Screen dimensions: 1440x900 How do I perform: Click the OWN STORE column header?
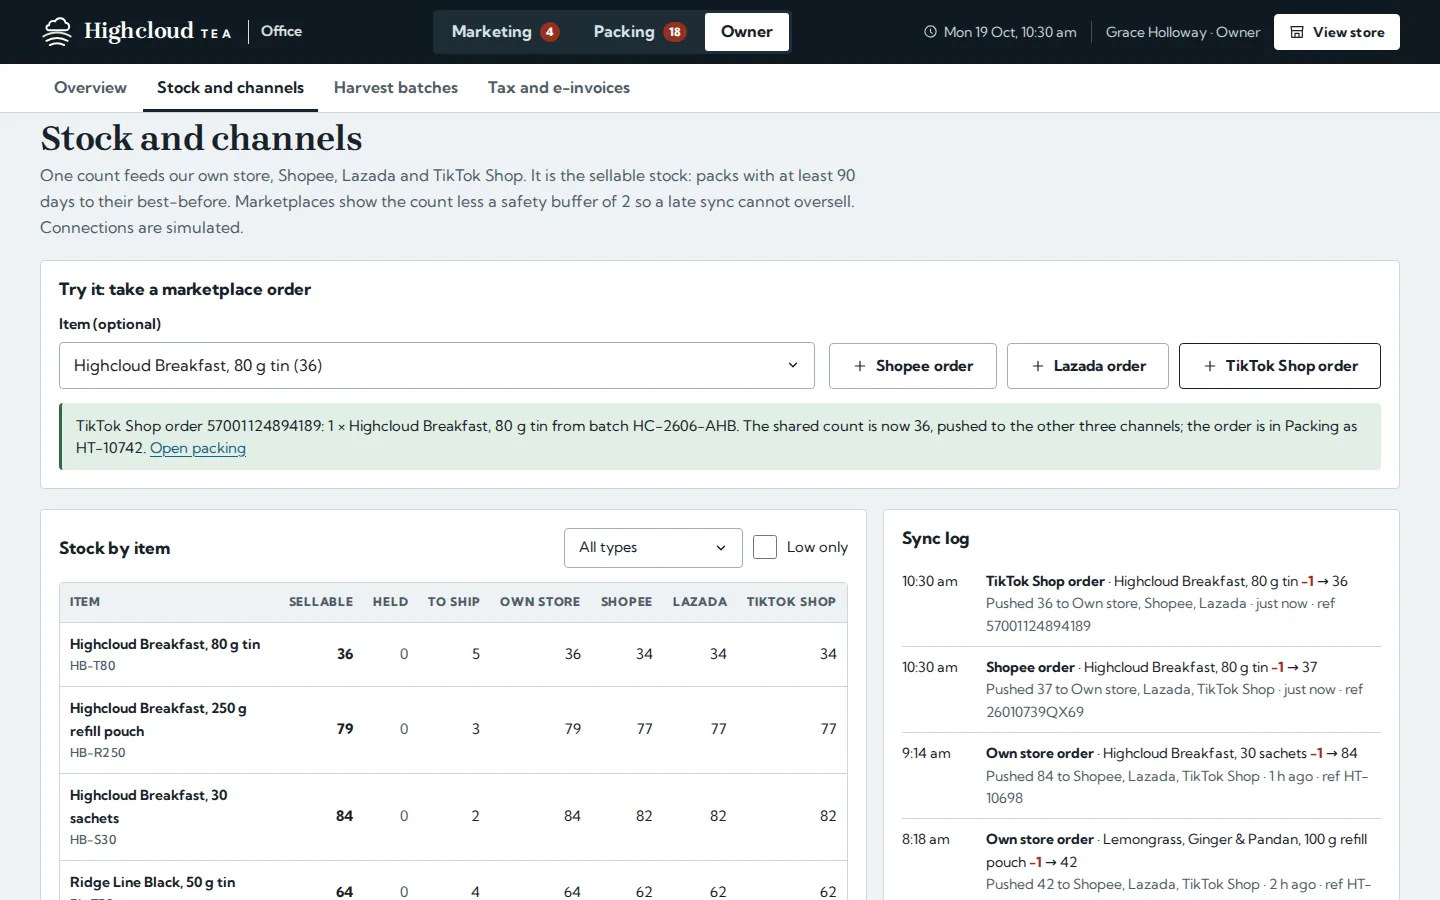pyautogui.click(x=540, y=602)
